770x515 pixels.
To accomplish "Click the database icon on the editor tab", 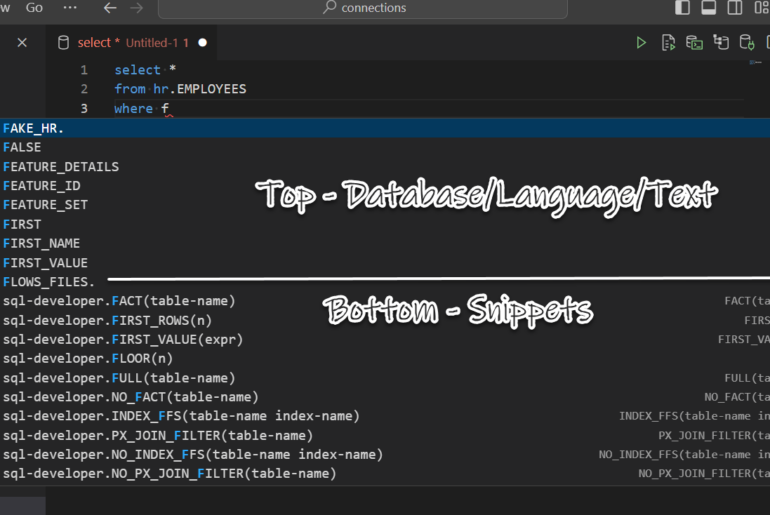I will pyautogui.click(x=63, y=43).
